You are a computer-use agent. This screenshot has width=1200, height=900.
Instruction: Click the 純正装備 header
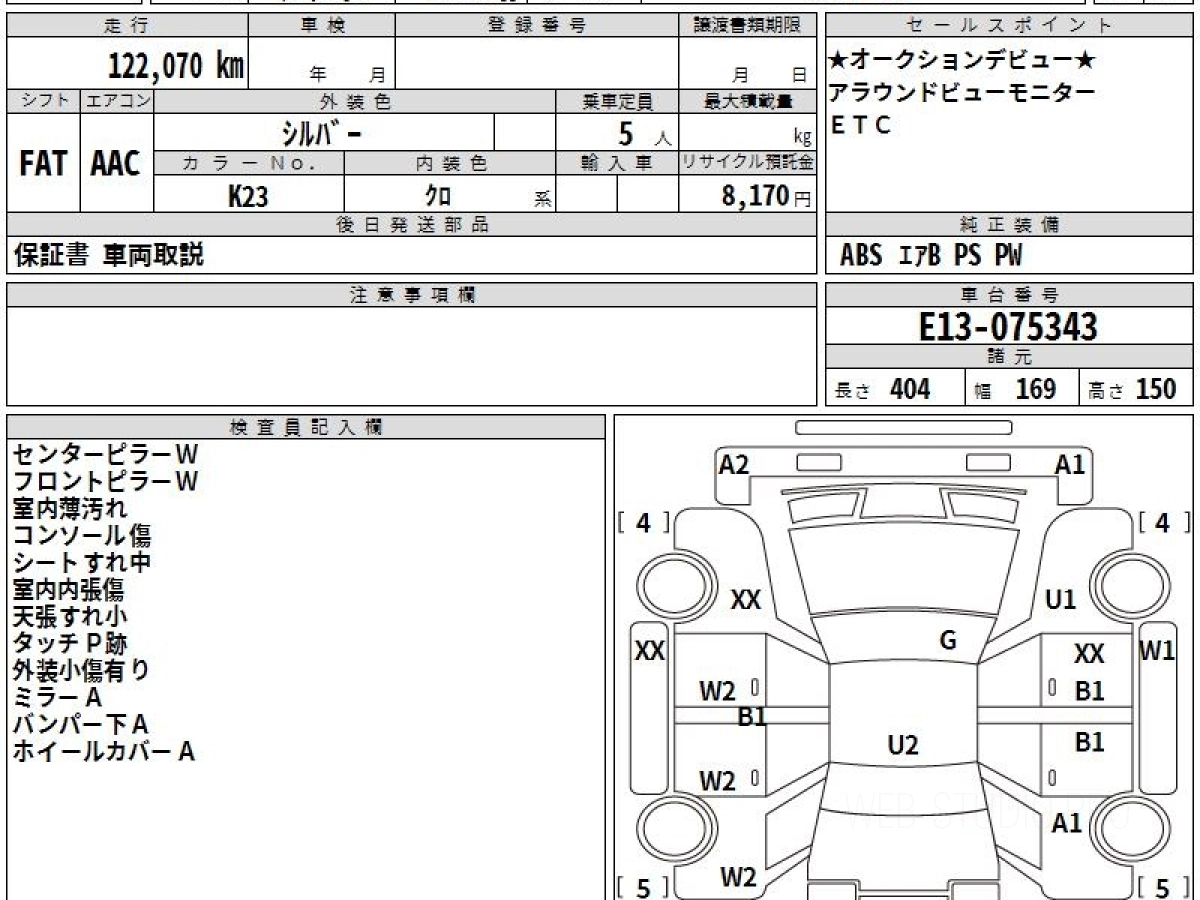point(1009,225)
